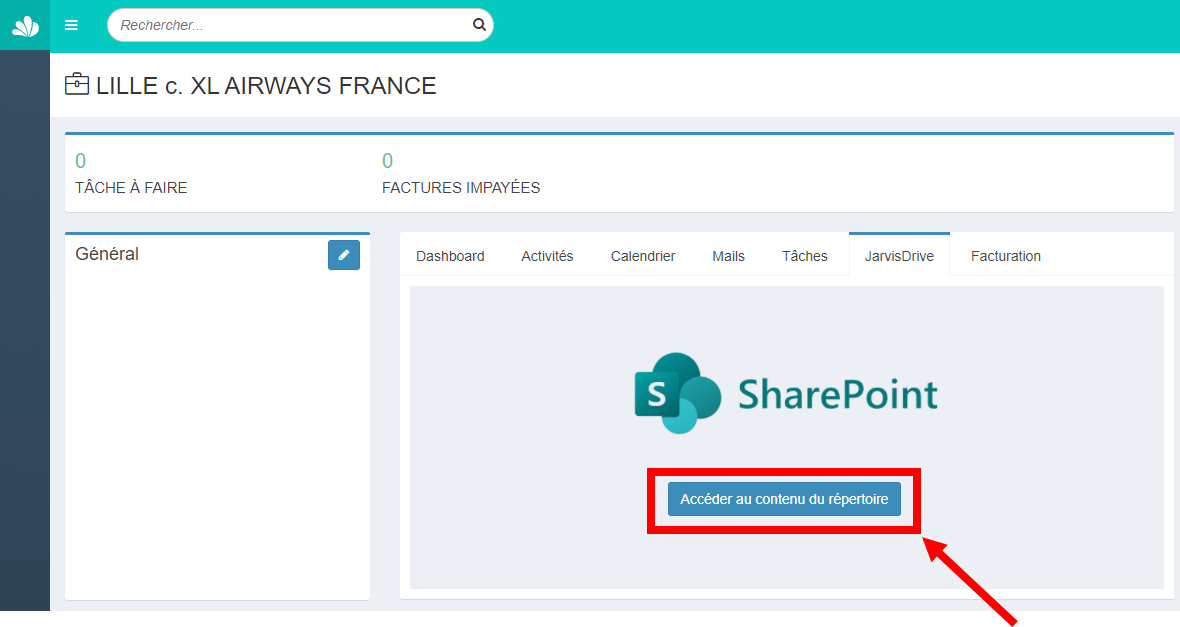
Task: Click the SharePoint logo
Action: 786,393
